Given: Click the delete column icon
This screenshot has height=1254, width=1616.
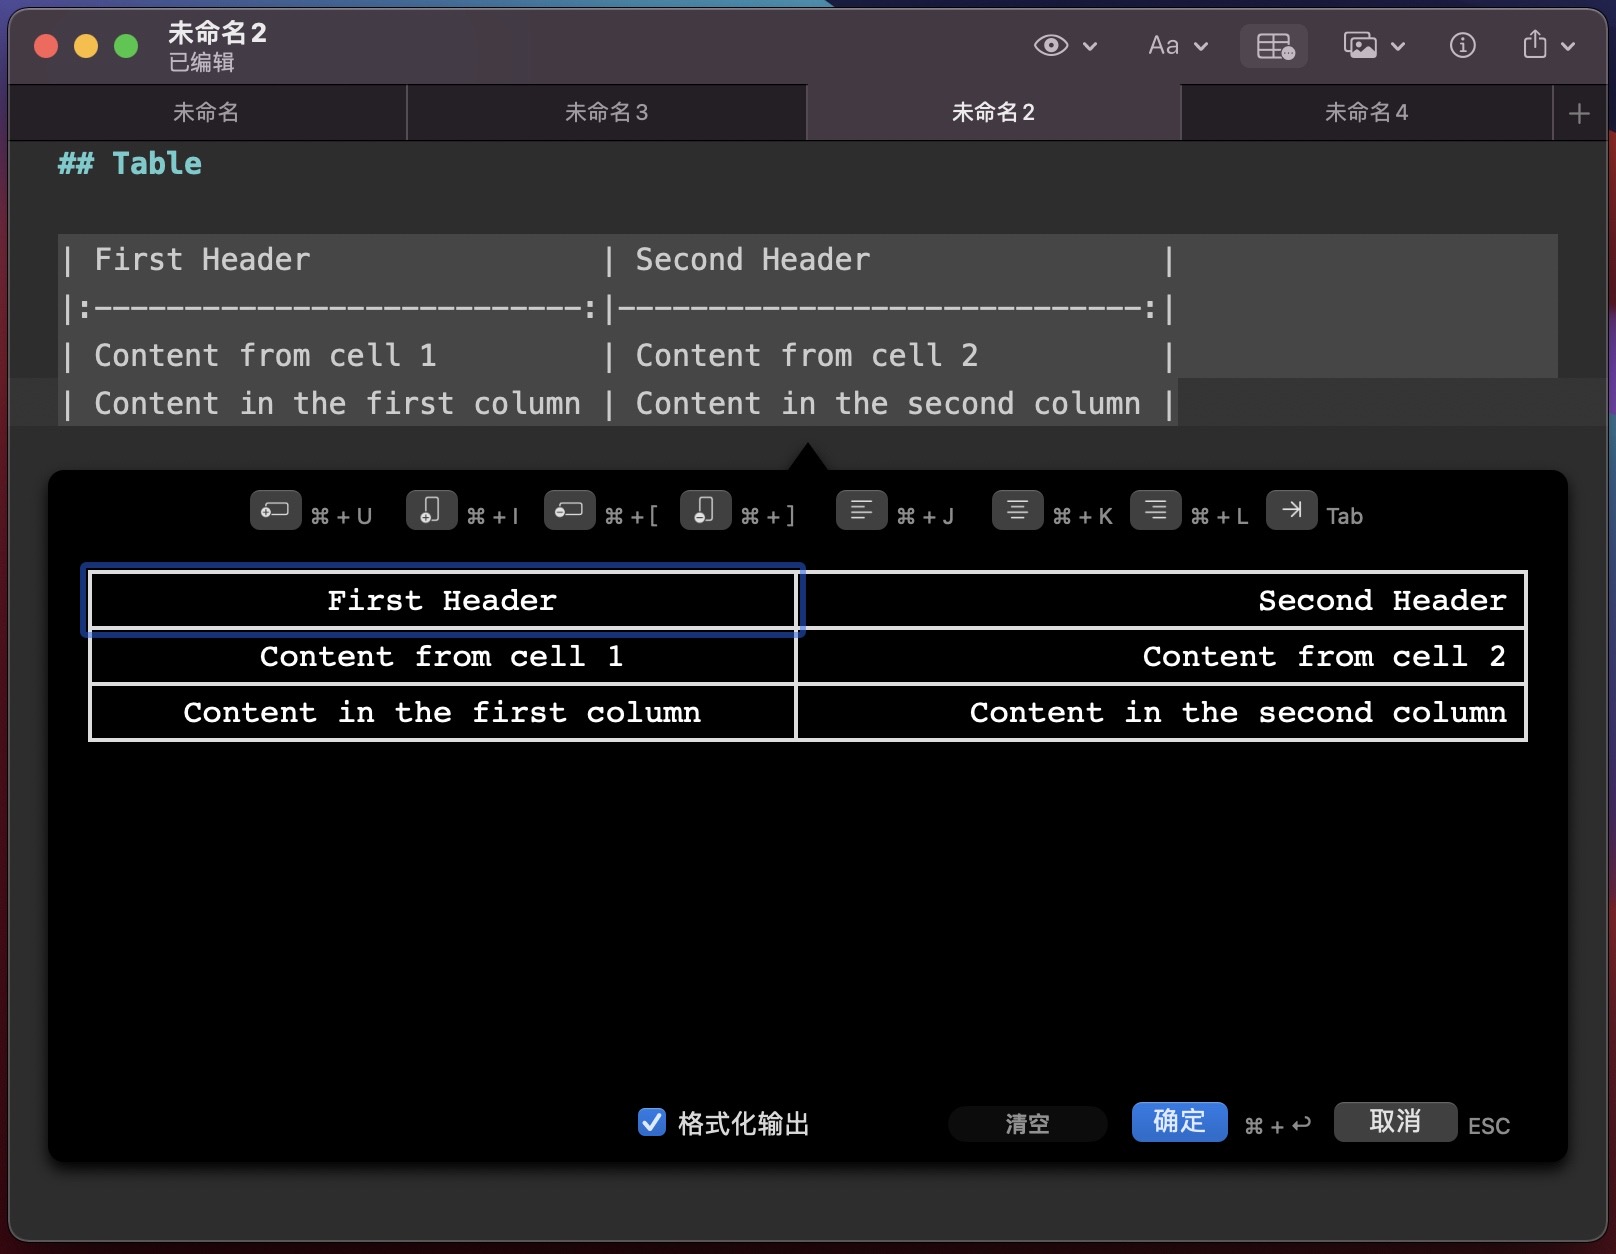Looking at the screenshot, I should click(x=705, y=510).
